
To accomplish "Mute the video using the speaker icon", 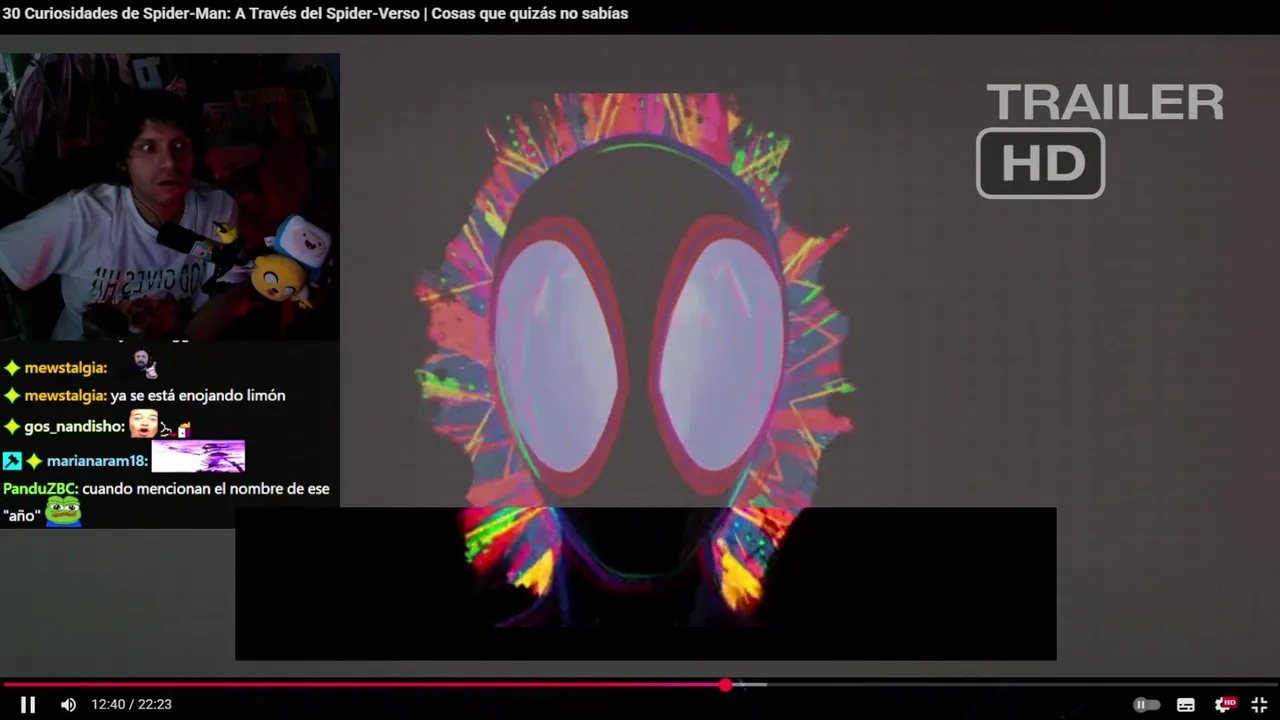I will (x=68, y=704).
